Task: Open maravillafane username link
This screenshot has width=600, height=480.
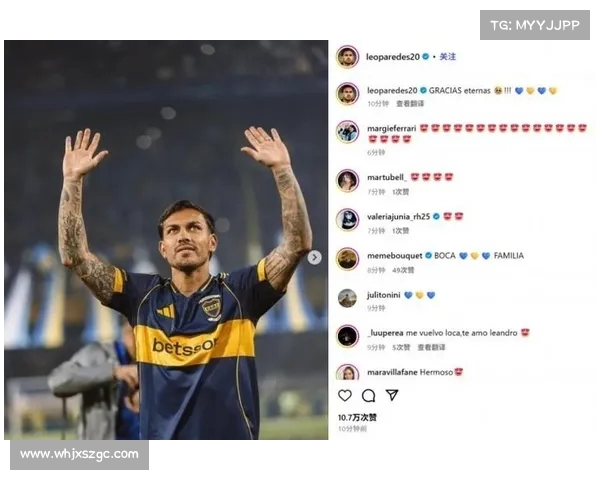Action: click(392, 372)
